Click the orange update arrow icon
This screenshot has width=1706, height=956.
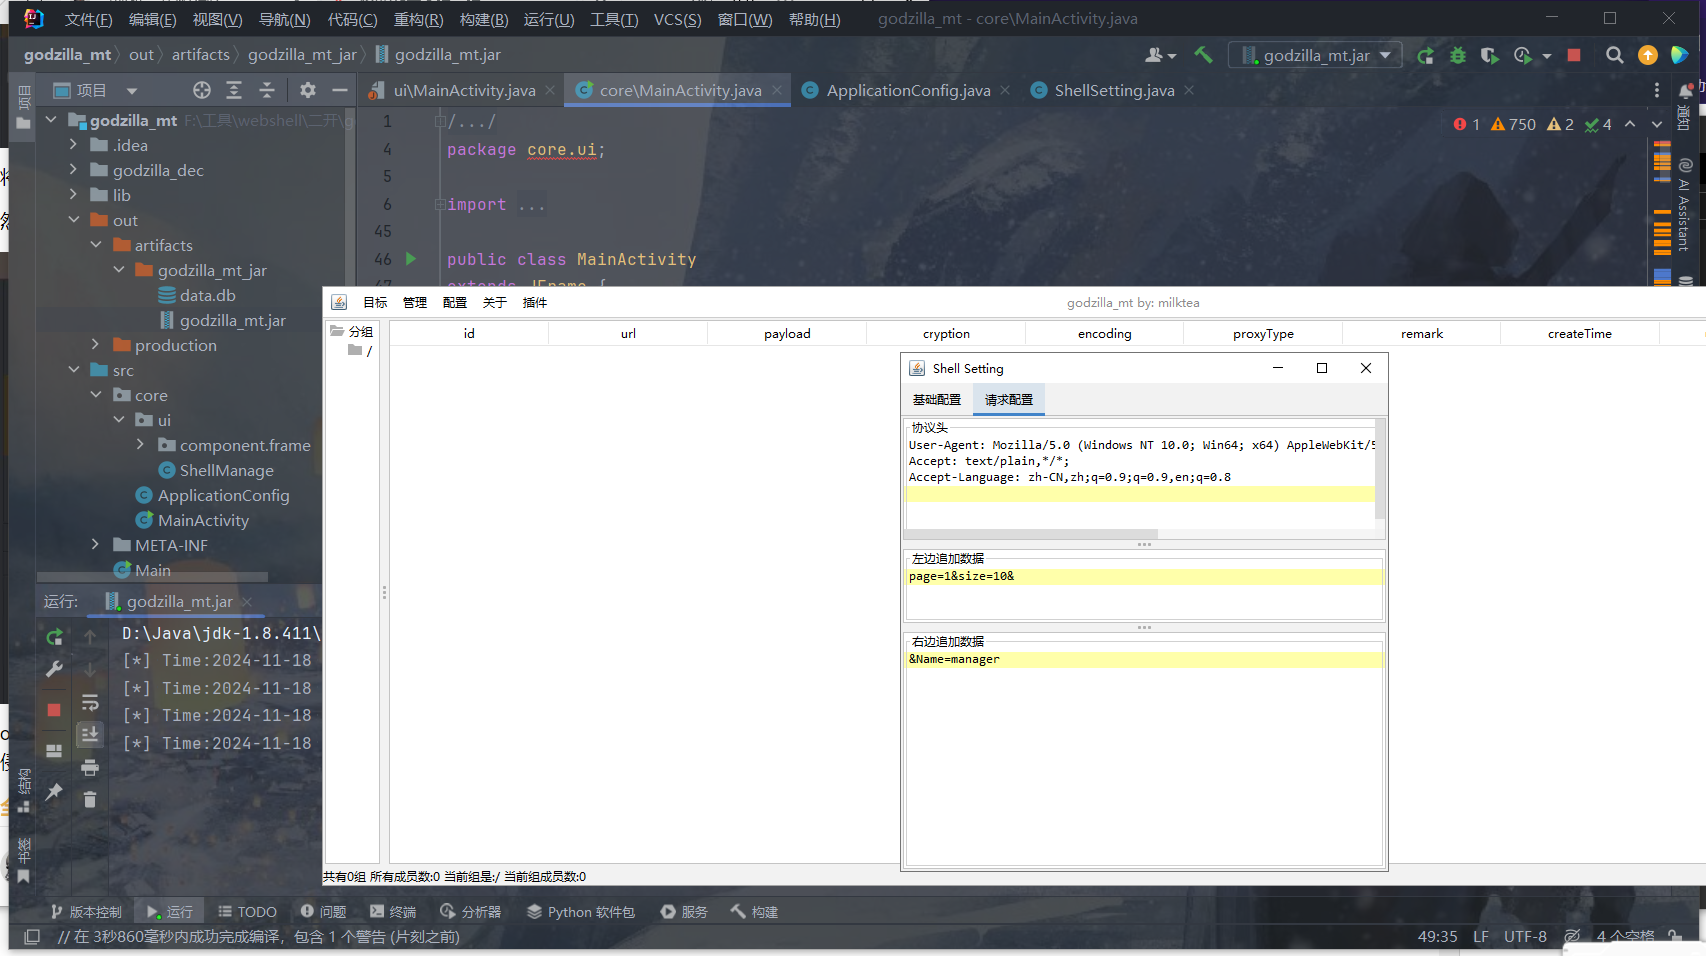point(1648,56)
